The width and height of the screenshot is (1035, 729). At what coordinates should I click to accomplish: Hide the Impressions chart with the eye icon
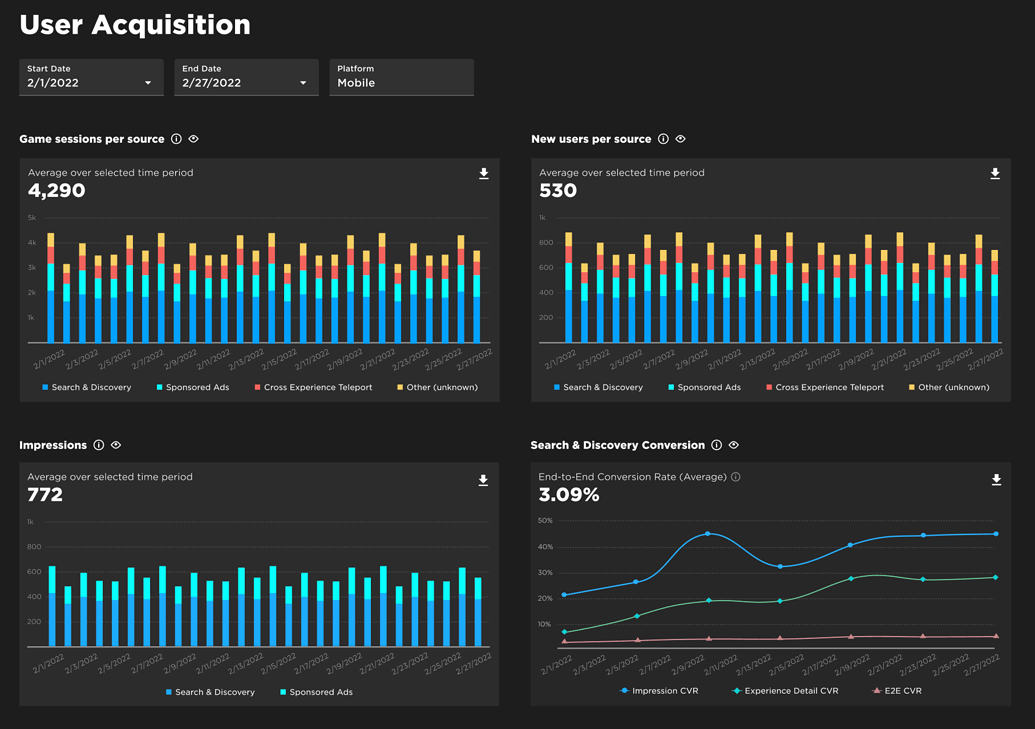pyautogui.click(x=116, y=445)
